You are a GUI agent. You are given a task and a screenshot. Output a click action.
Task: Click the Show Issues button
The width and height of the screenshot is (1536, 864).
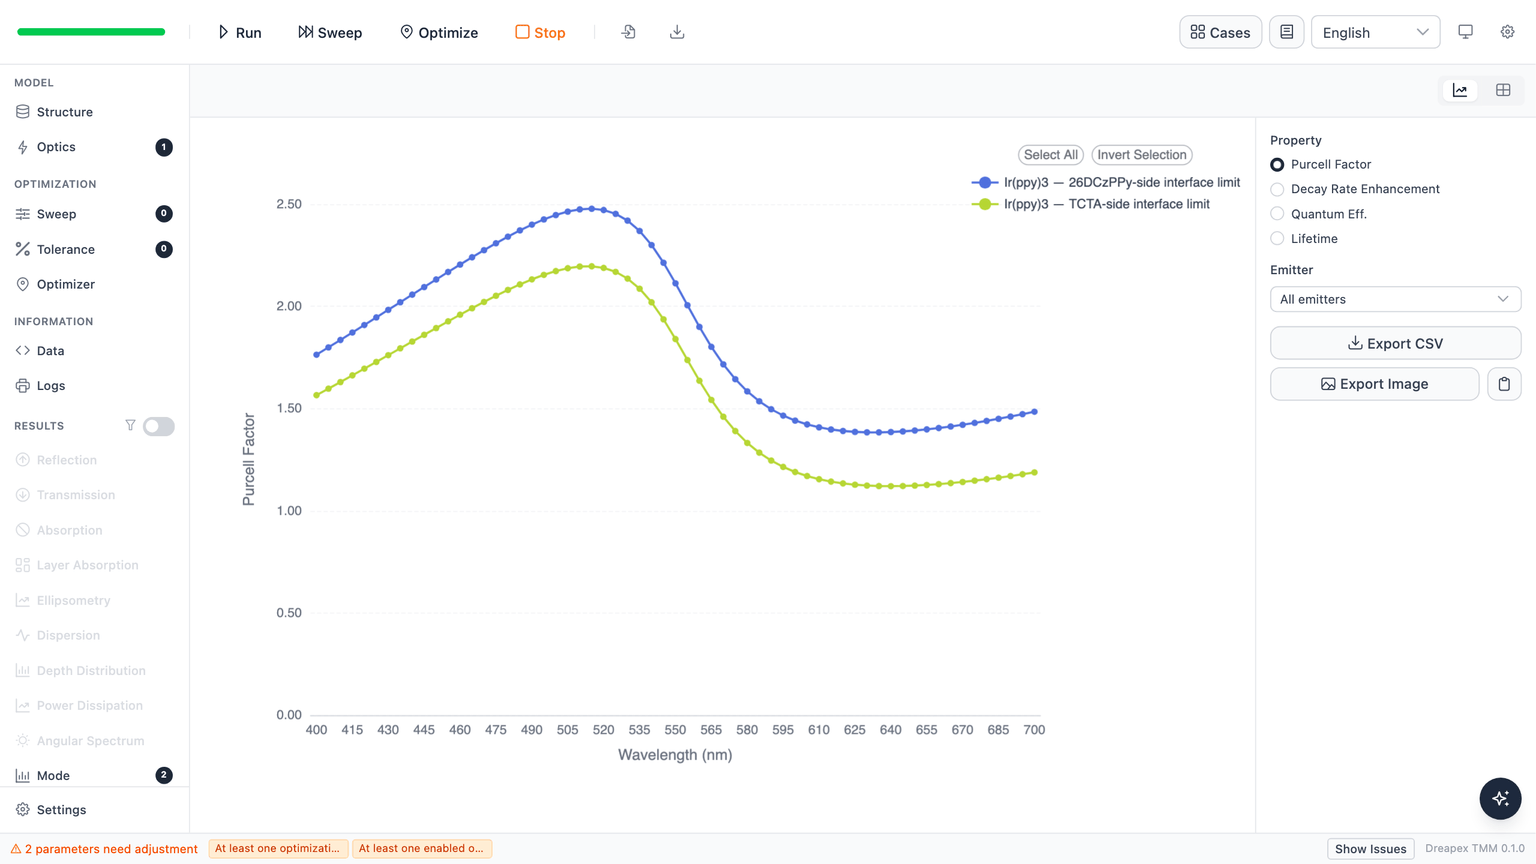(1370, 849)
